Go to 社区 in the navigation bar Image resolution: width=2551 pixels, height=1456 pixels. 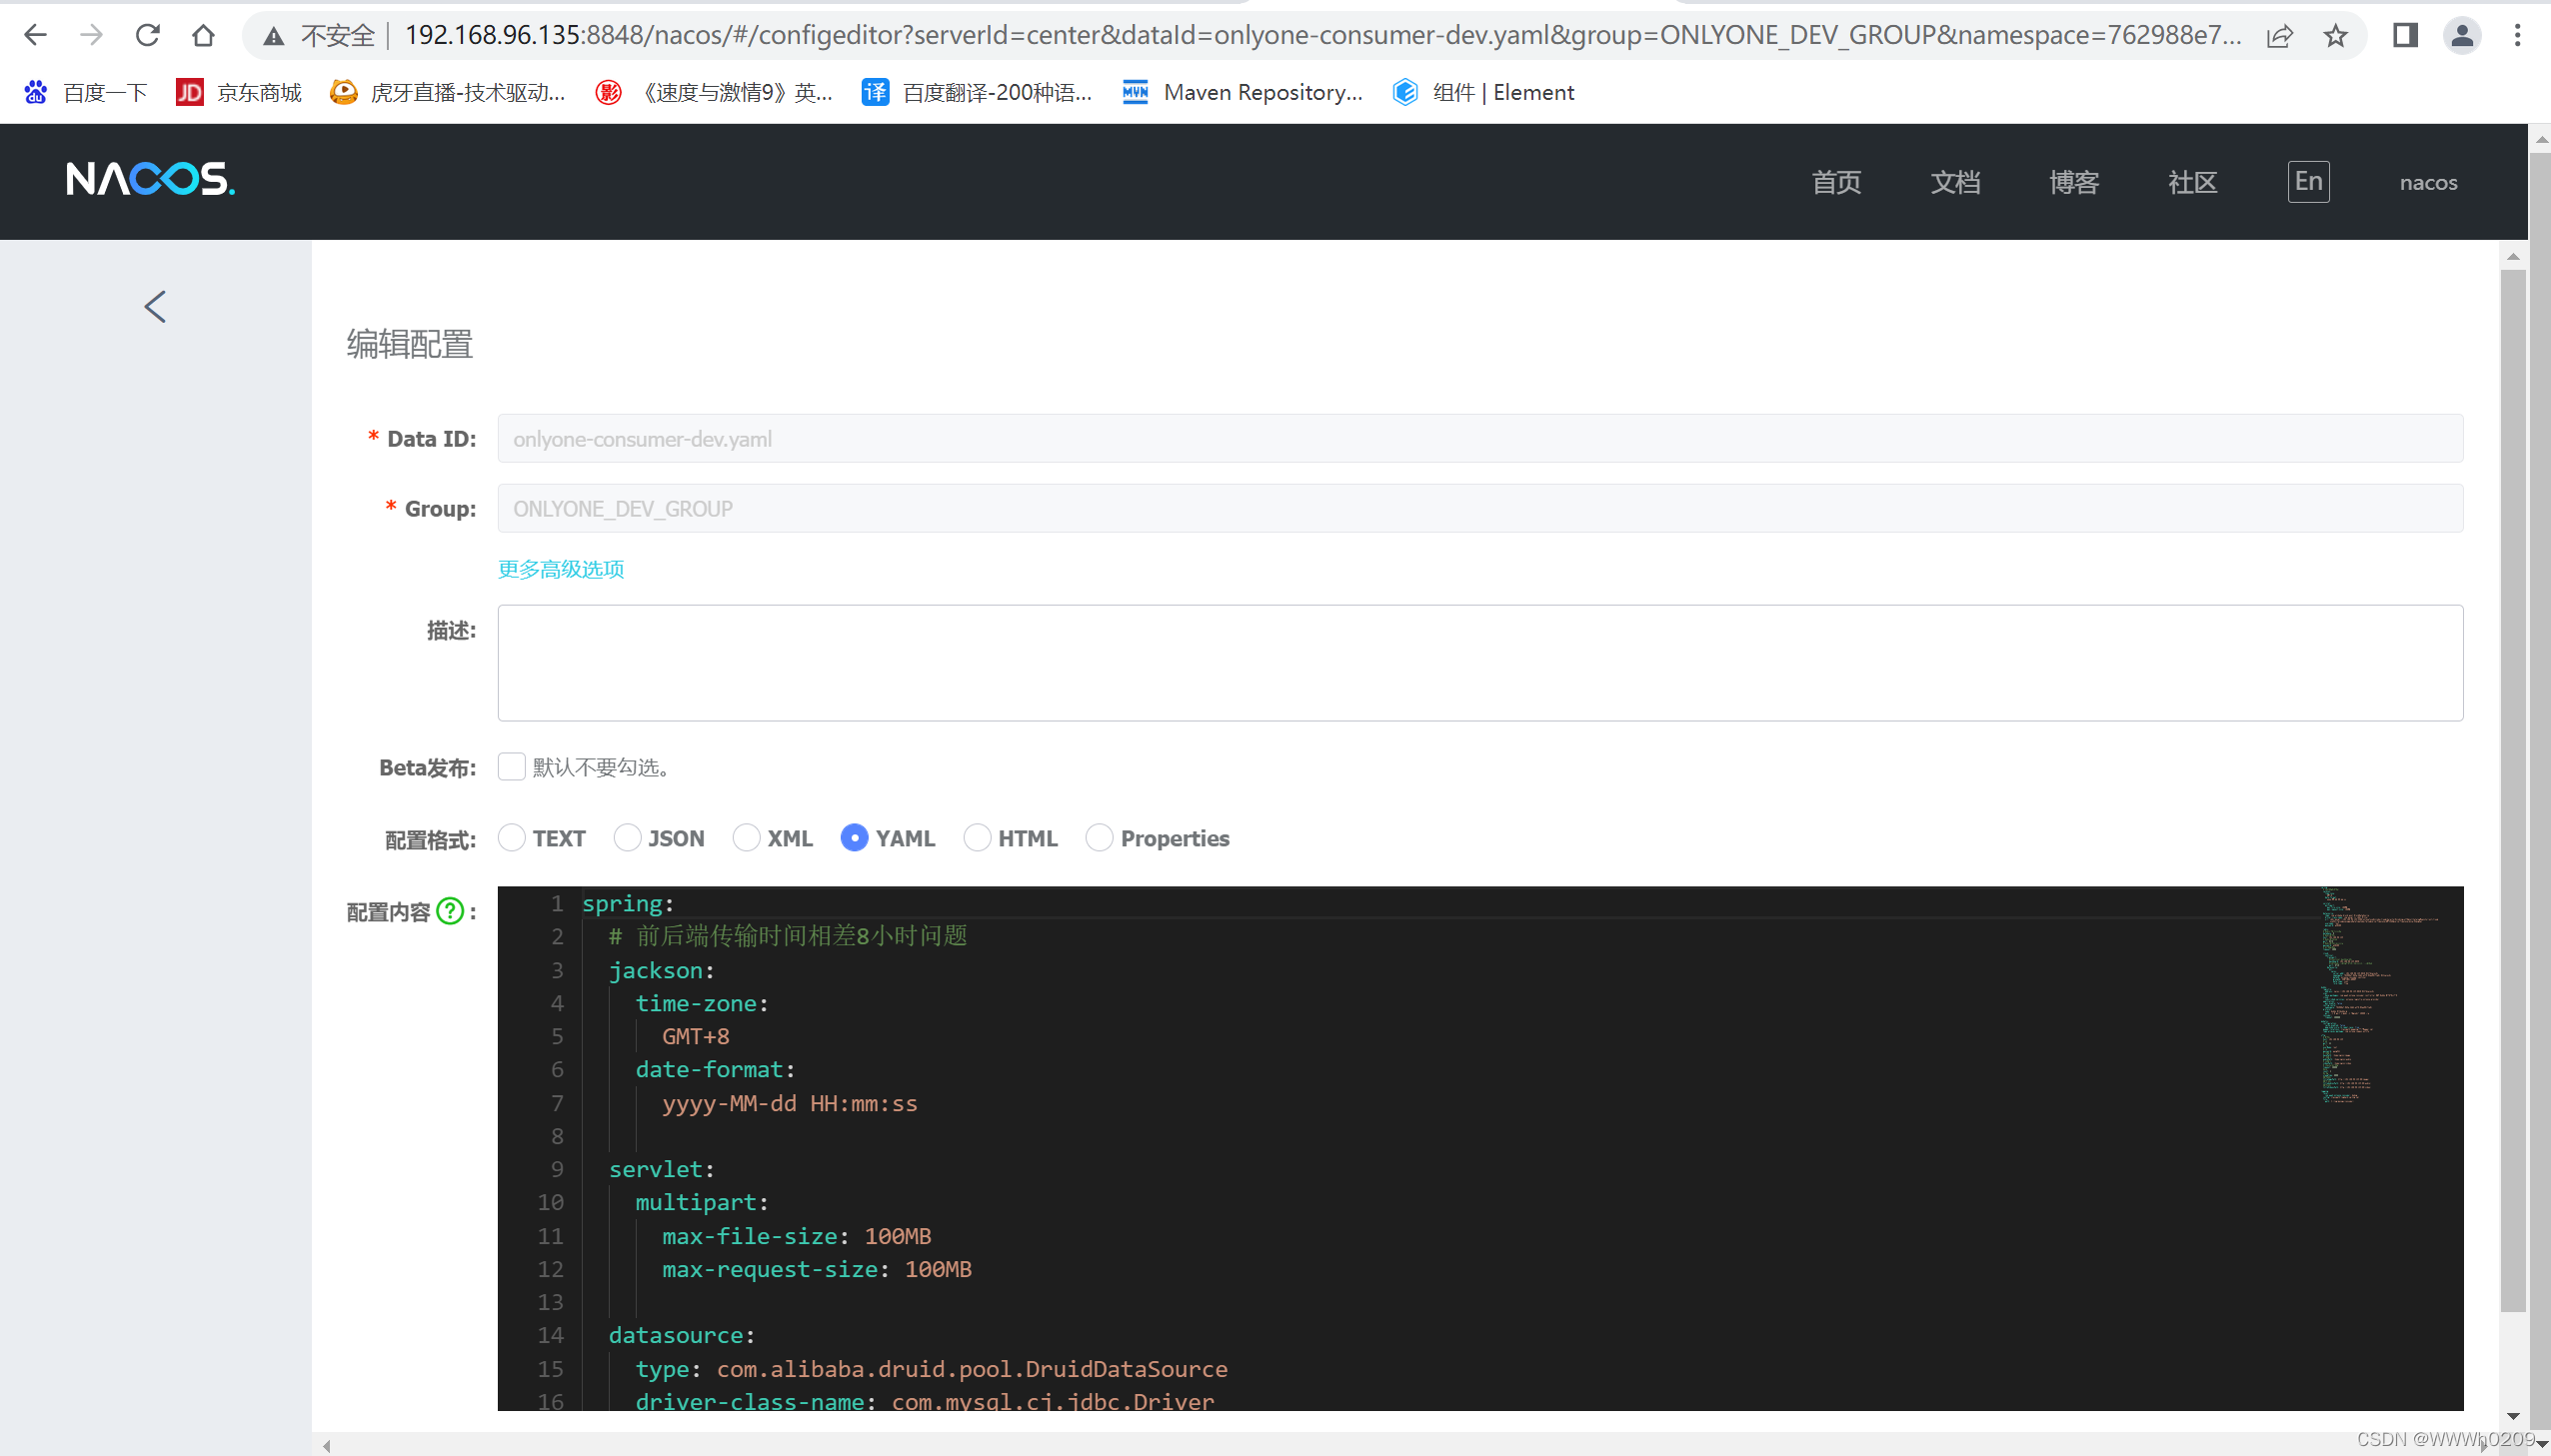(x=2192, y=182)
